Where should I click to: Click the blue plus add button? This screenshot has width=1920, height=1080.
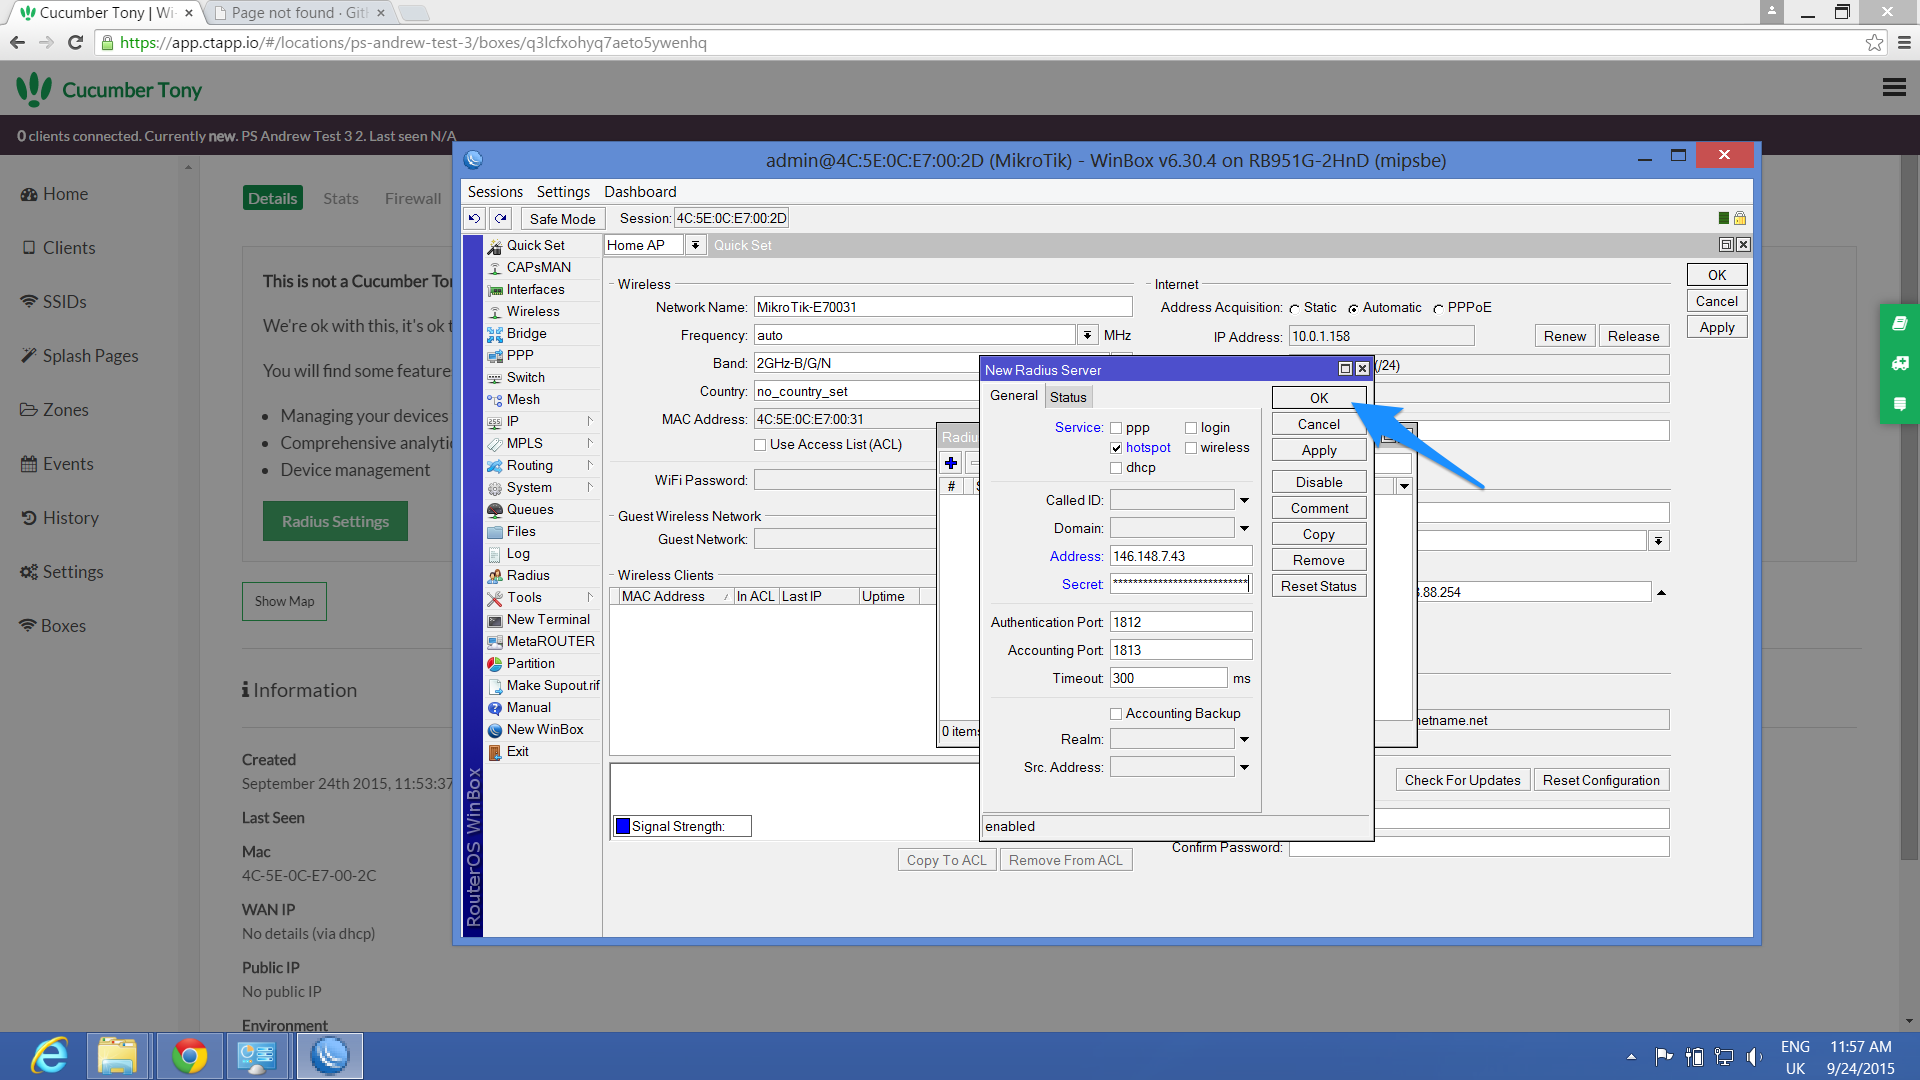pos(951,463)
